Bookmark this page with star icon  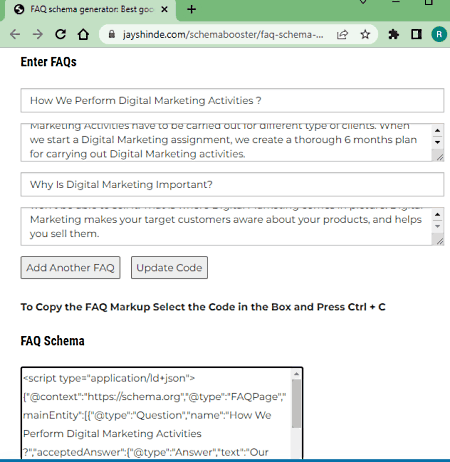coord(365,34)
